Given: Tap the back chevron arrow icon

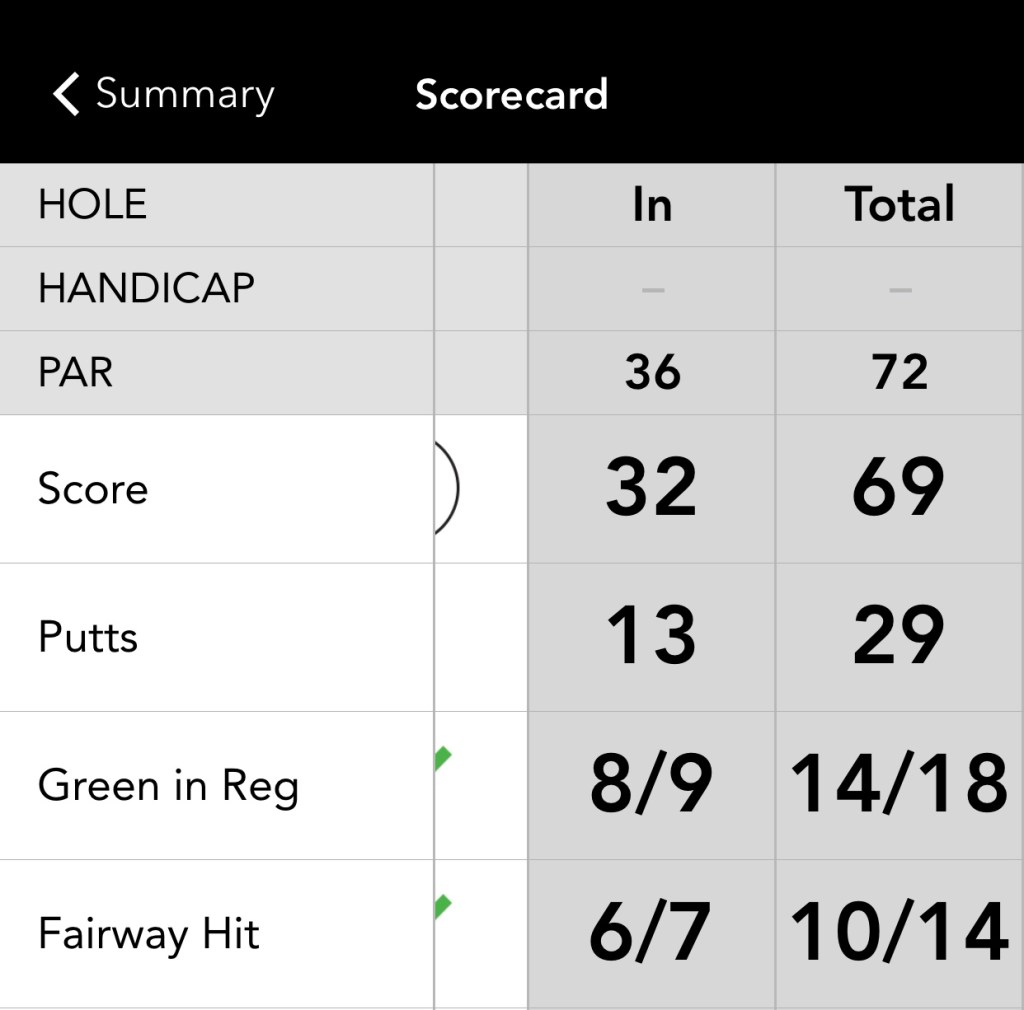Looking at the screenshot, I should tap(66, 95).
